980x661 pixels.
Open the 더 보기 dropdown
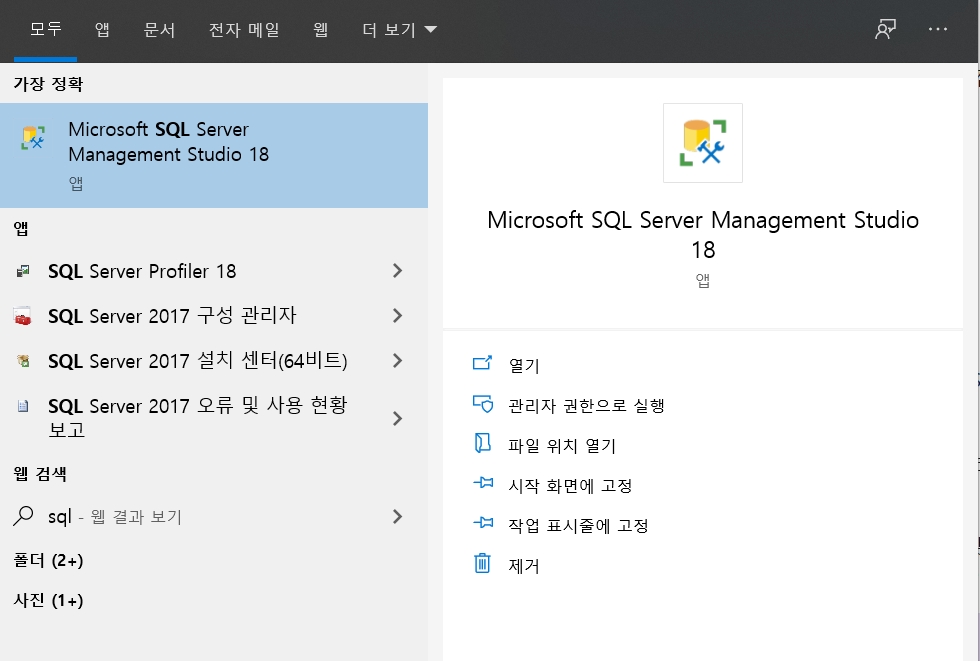coord(399,30)
